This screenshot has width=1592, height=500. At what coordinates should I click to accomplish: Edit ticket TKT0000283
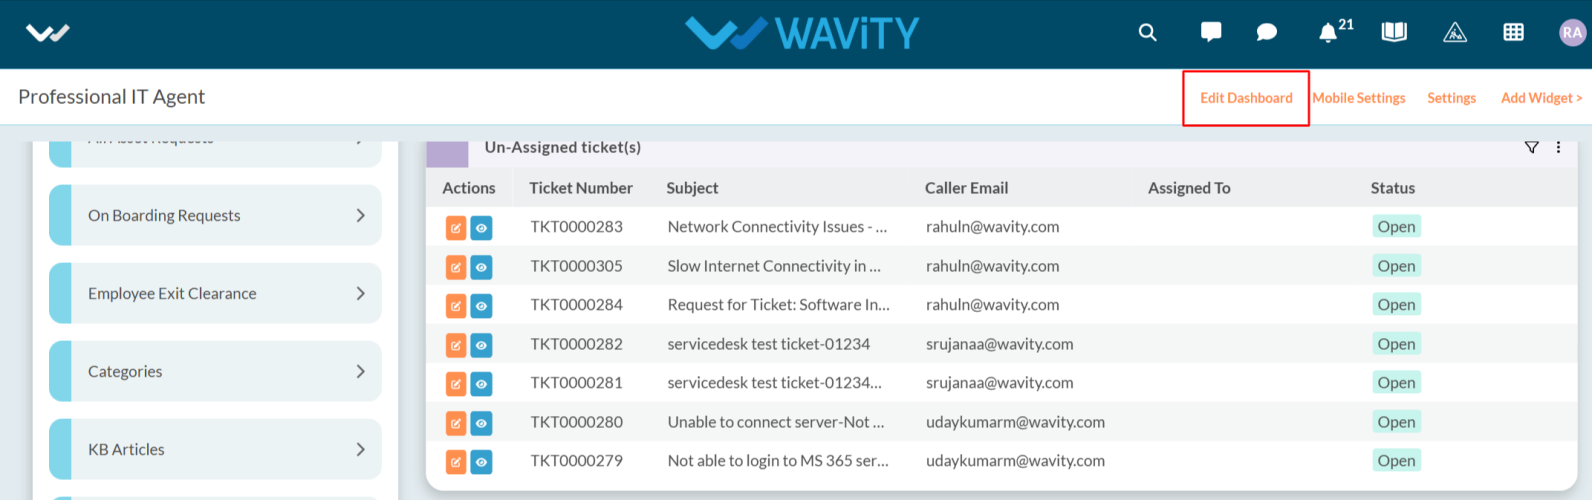[x=456, y=228]
